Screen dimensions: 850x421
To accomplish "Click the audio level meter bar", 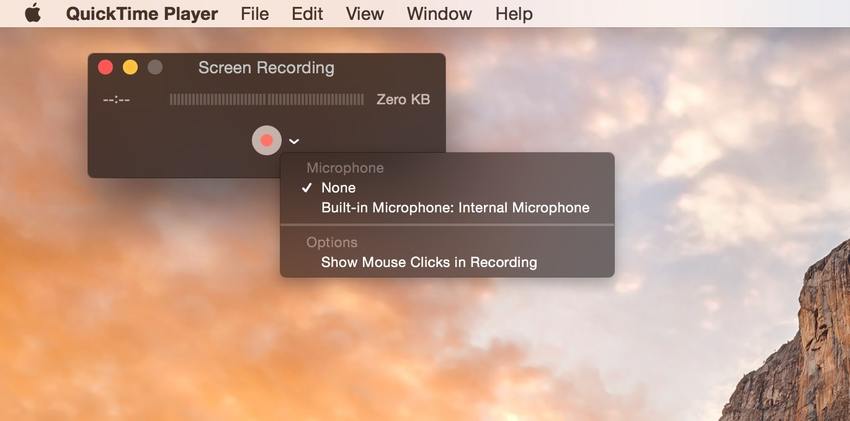I will [x=267, y=100].
